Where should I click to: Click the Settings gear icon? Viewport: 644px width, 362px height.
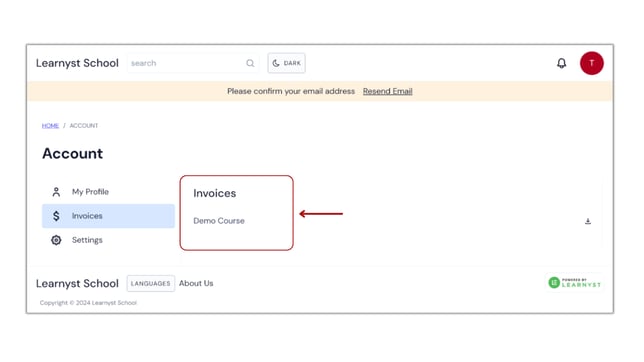56,240
